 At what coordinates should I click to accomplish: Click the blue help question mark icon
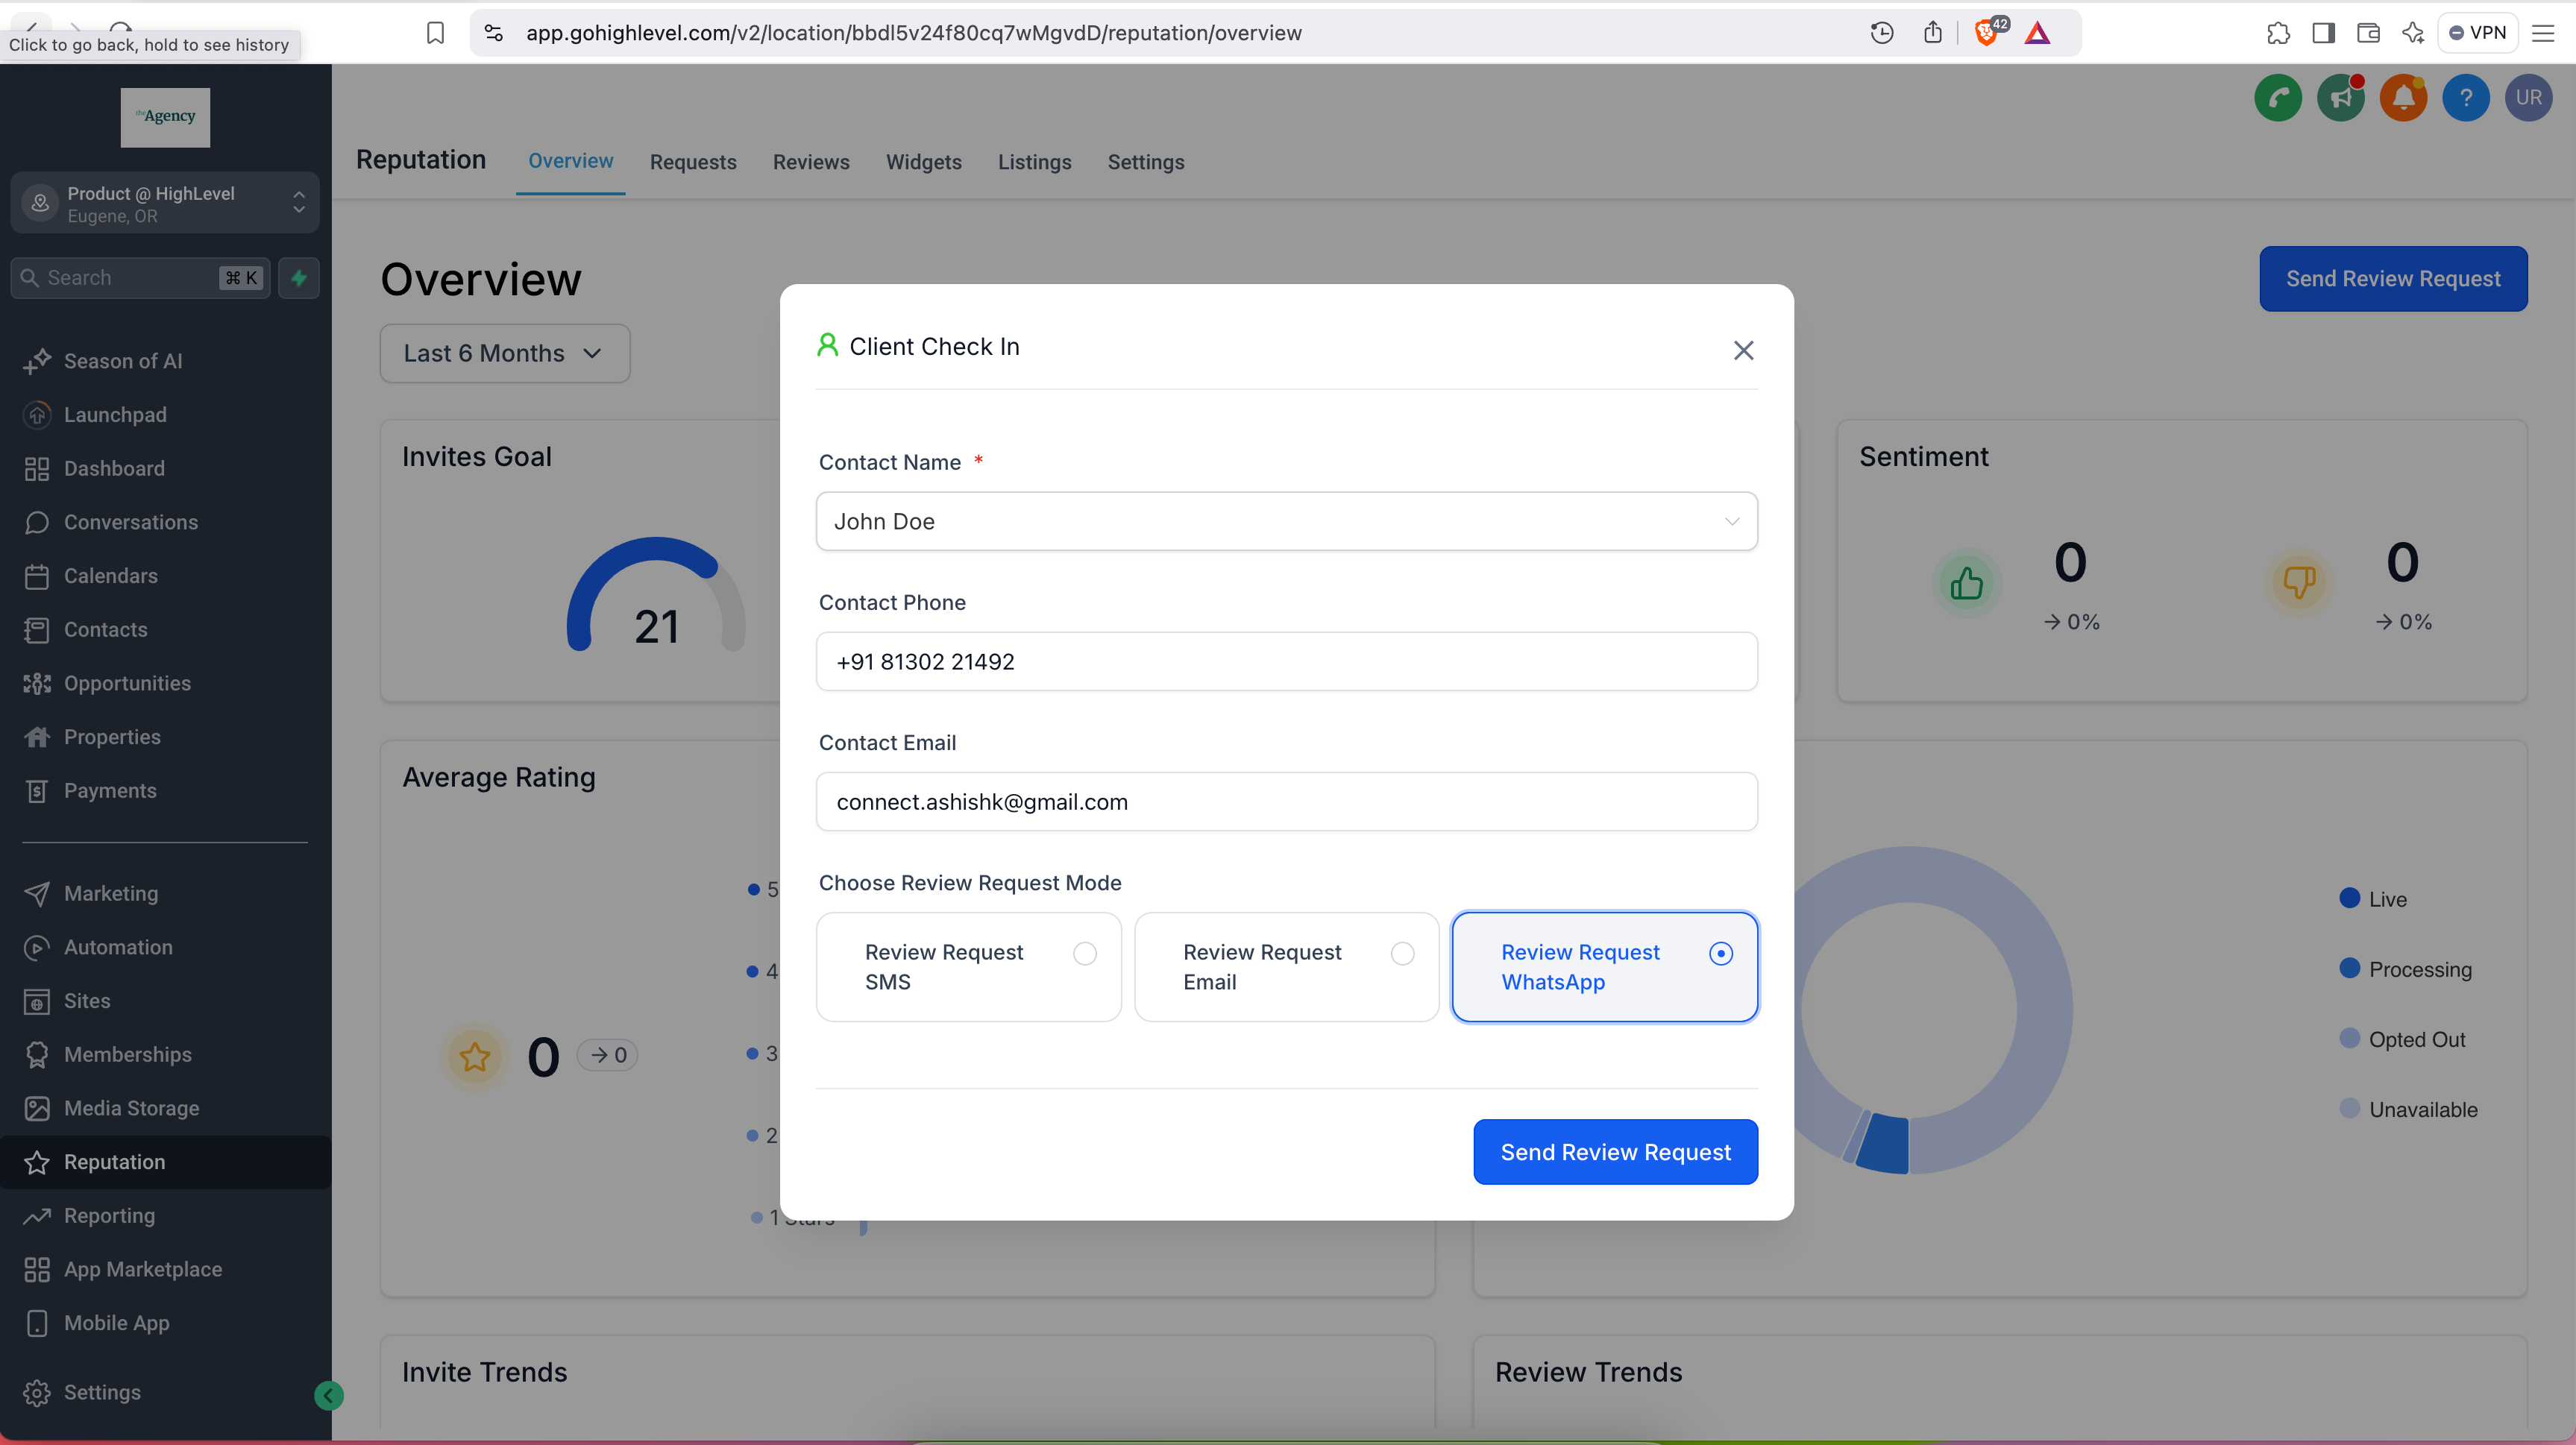2466,98
